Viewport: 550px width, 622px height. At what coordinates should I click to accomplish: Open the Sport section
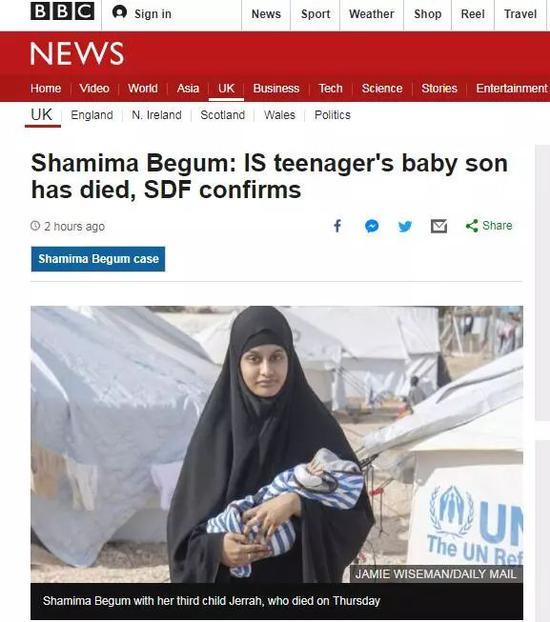pyautogui.click(x=315, y=14)
